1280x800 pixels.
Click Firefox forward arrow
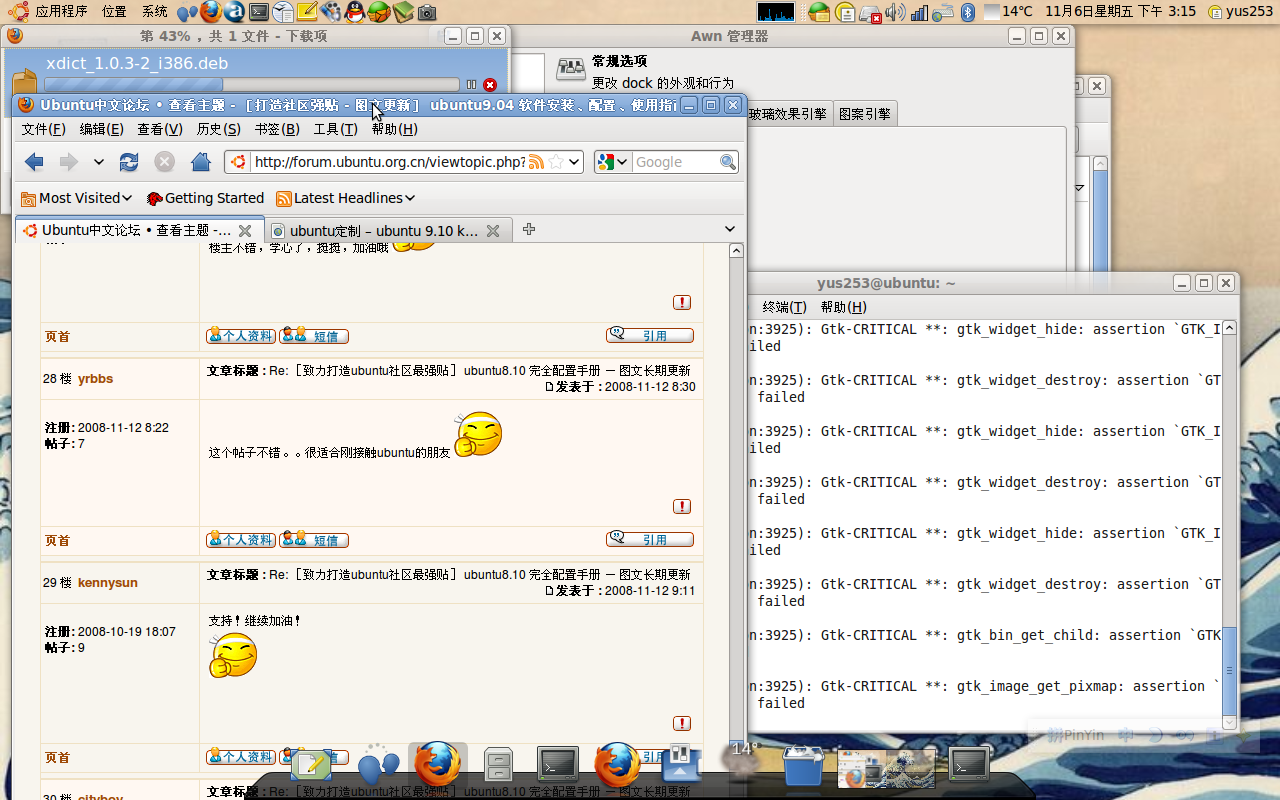[x=68, y=162]
